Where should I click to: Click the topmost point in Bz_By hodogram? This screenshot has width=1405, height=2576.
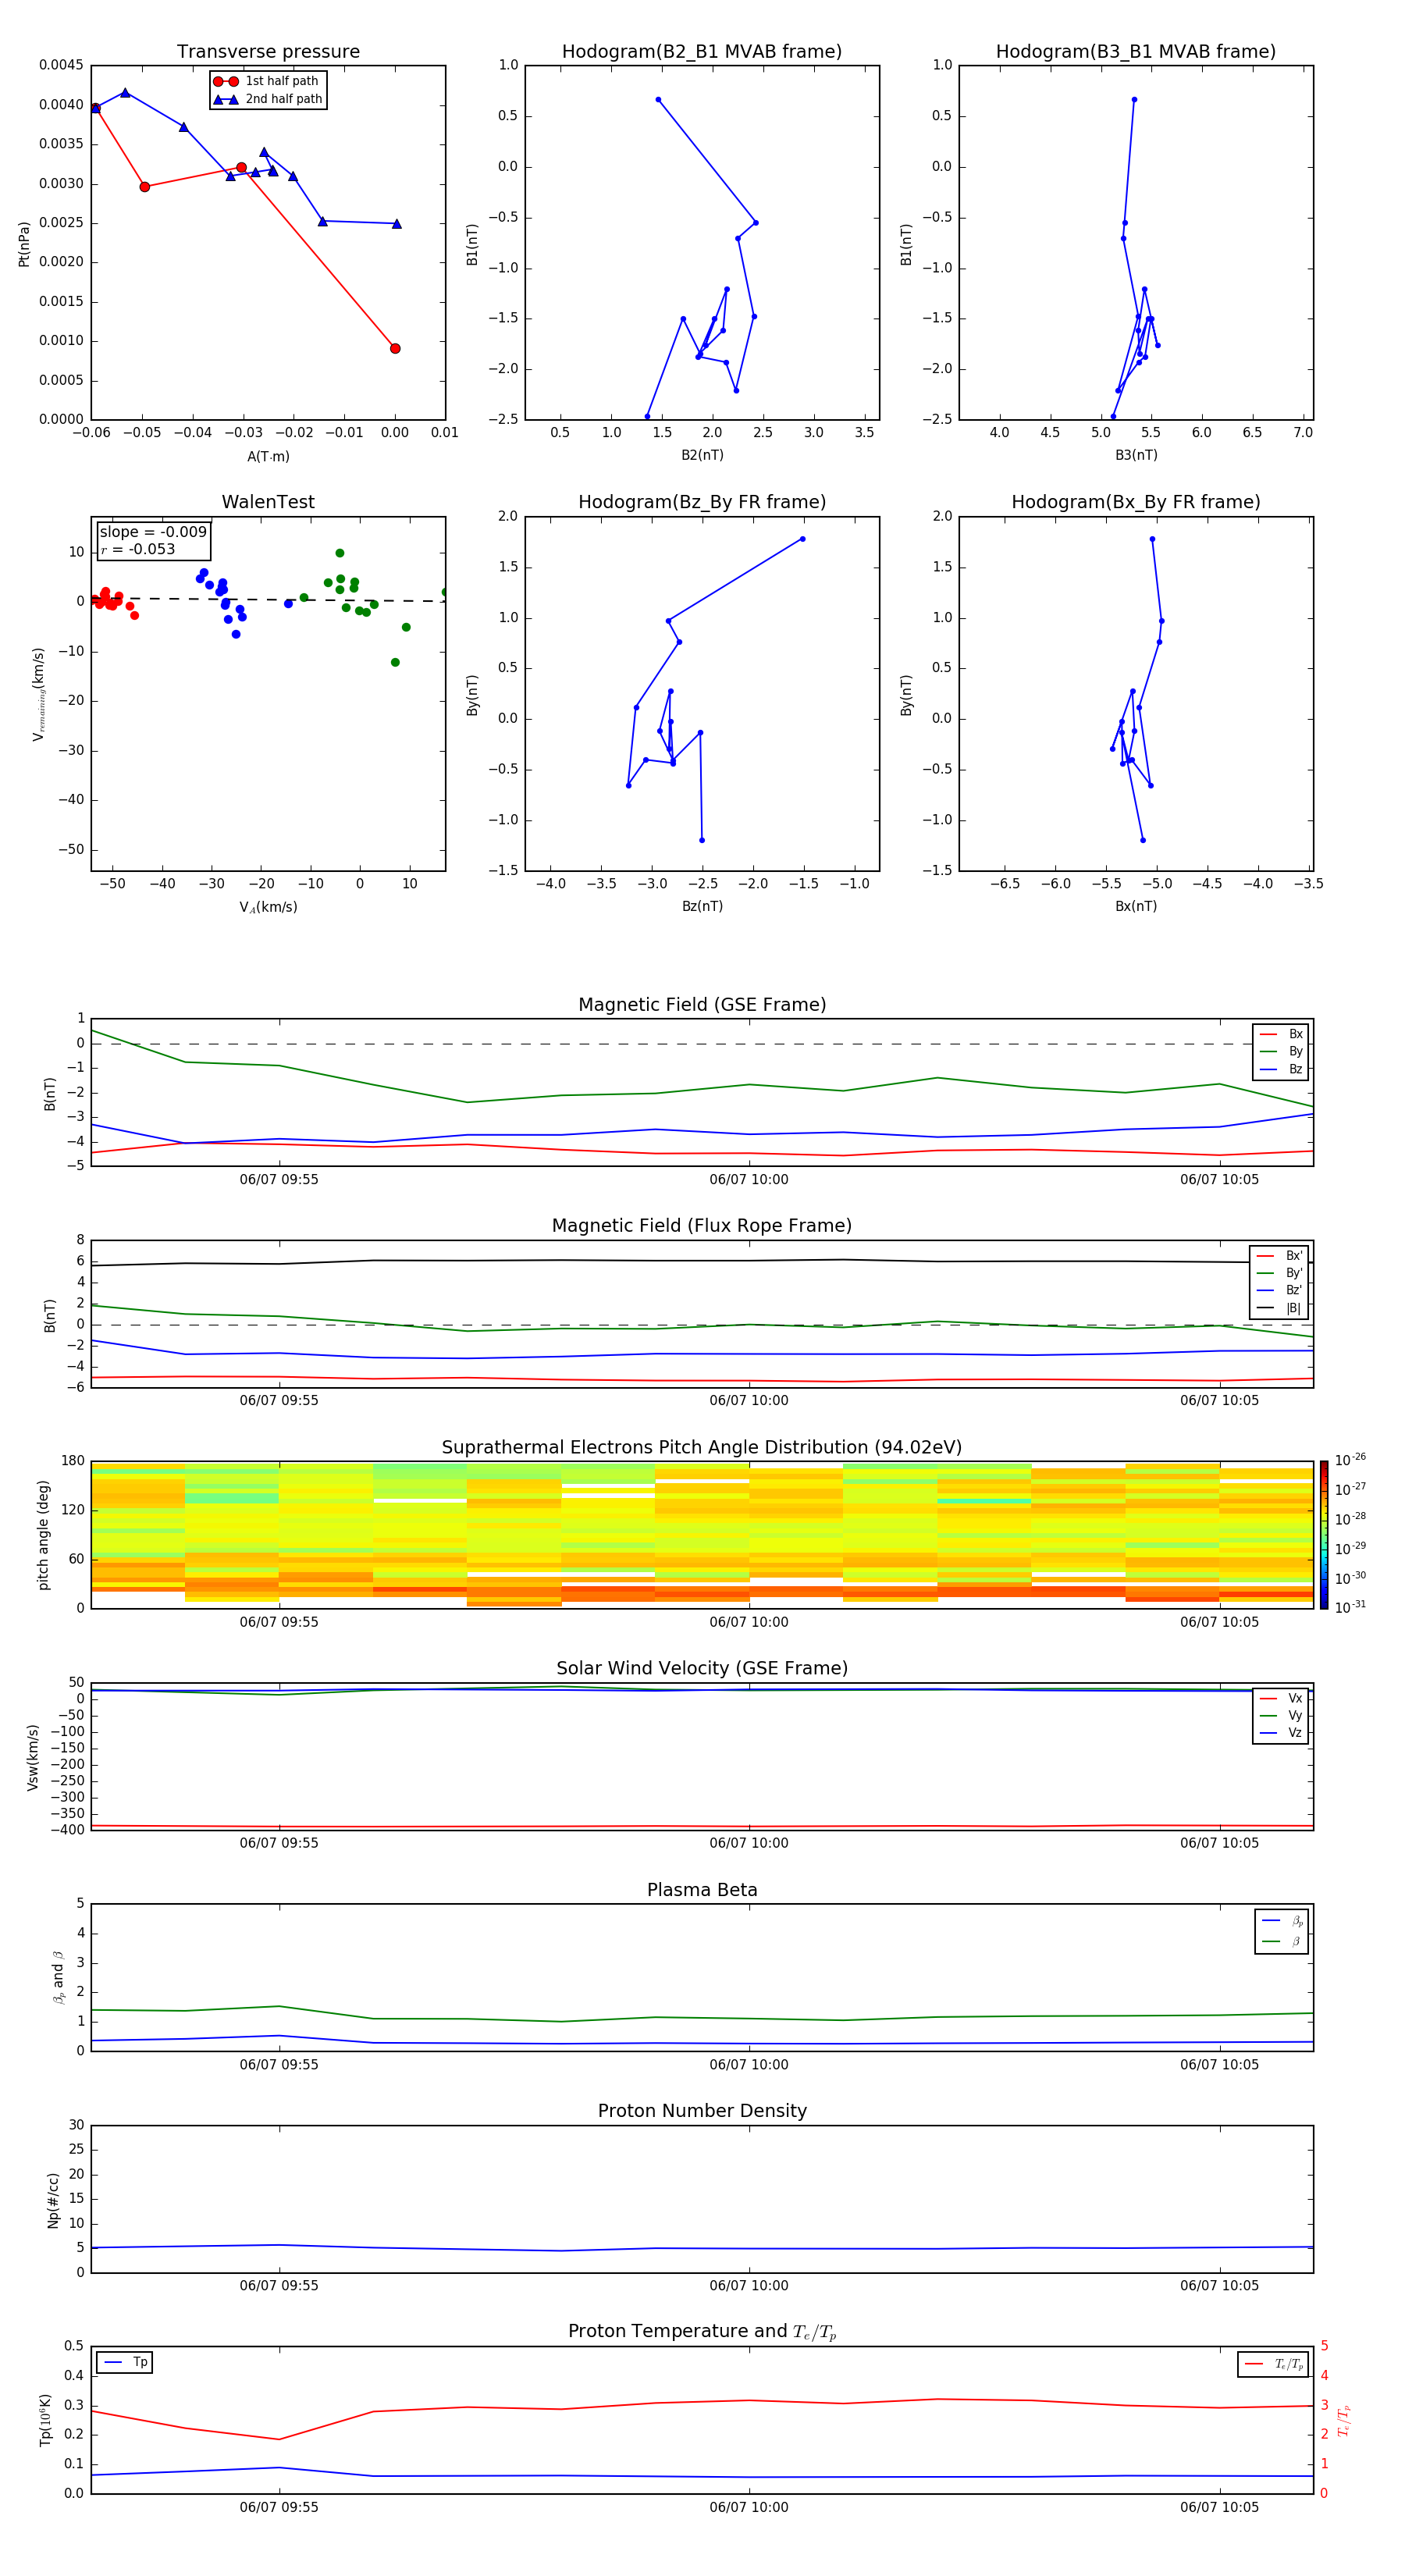coord(802,539)
